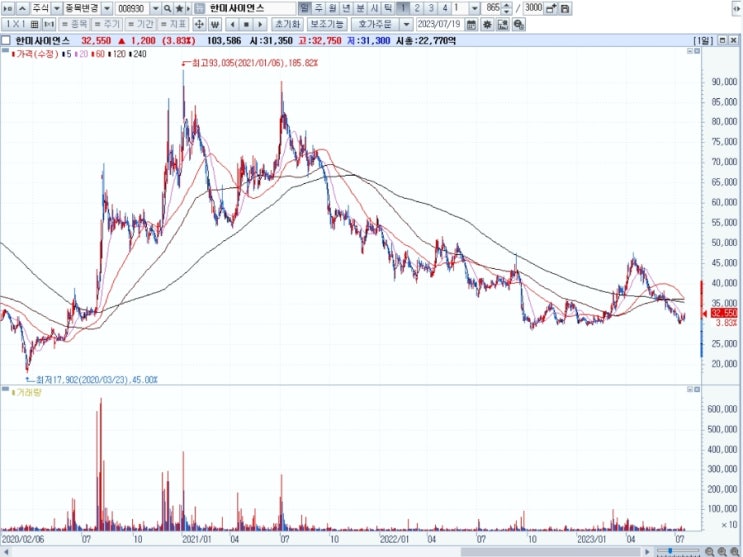Image resolution: width=743 pixels, height=557 pixels.
Task: Switch to the minute 분 period tab
Action: [x=361, y=8]
